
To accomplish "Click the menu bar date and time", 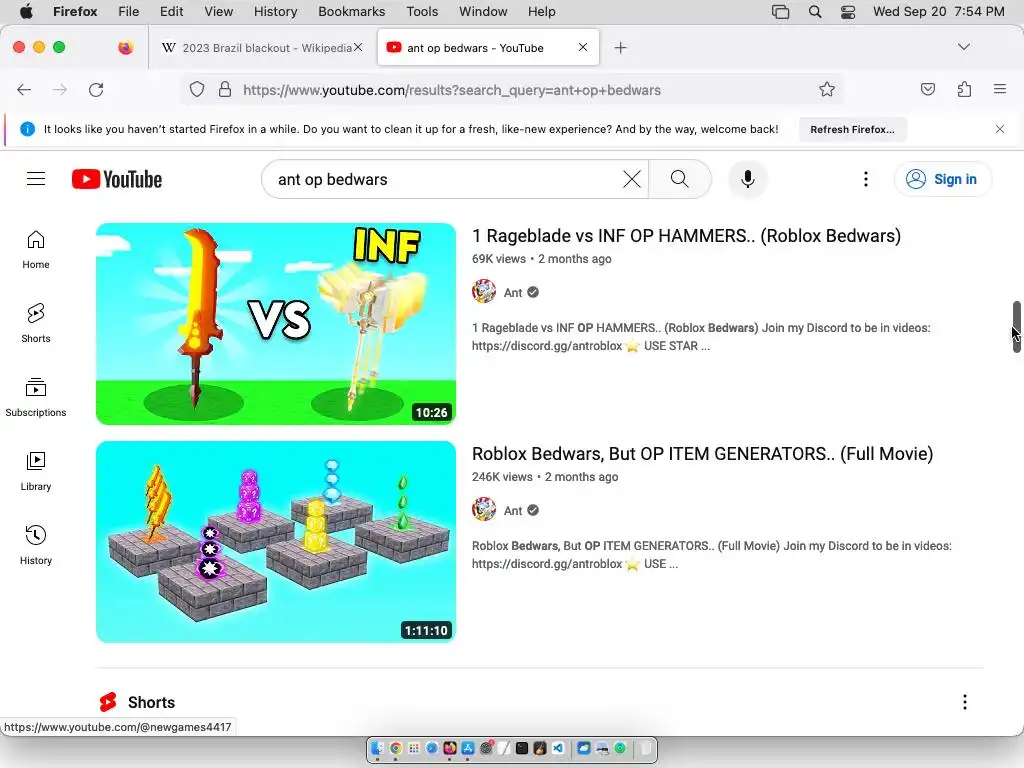I will pos(938,12).
